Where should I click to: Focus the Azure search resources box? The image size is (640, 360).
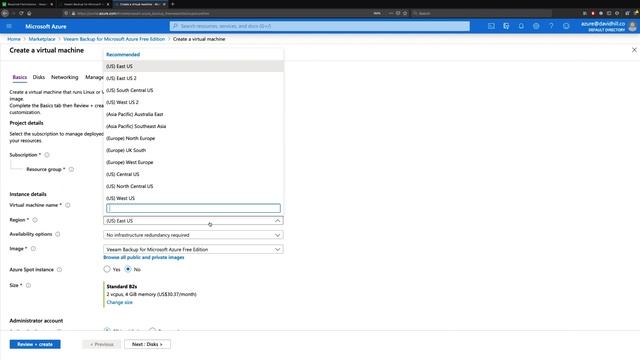[x=320, y=26]
